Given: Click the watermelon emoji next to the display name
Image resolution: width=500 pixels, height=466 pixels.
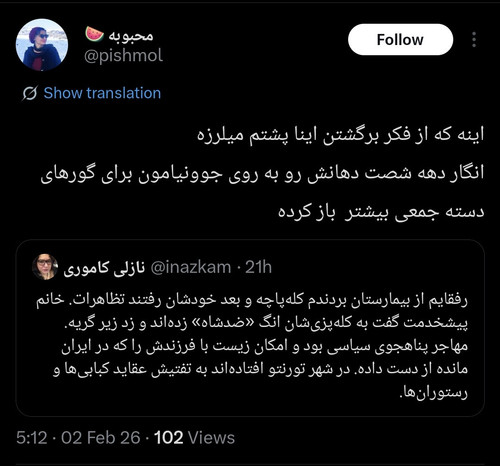Looking at the screenshot, I should tap(94, 34).
